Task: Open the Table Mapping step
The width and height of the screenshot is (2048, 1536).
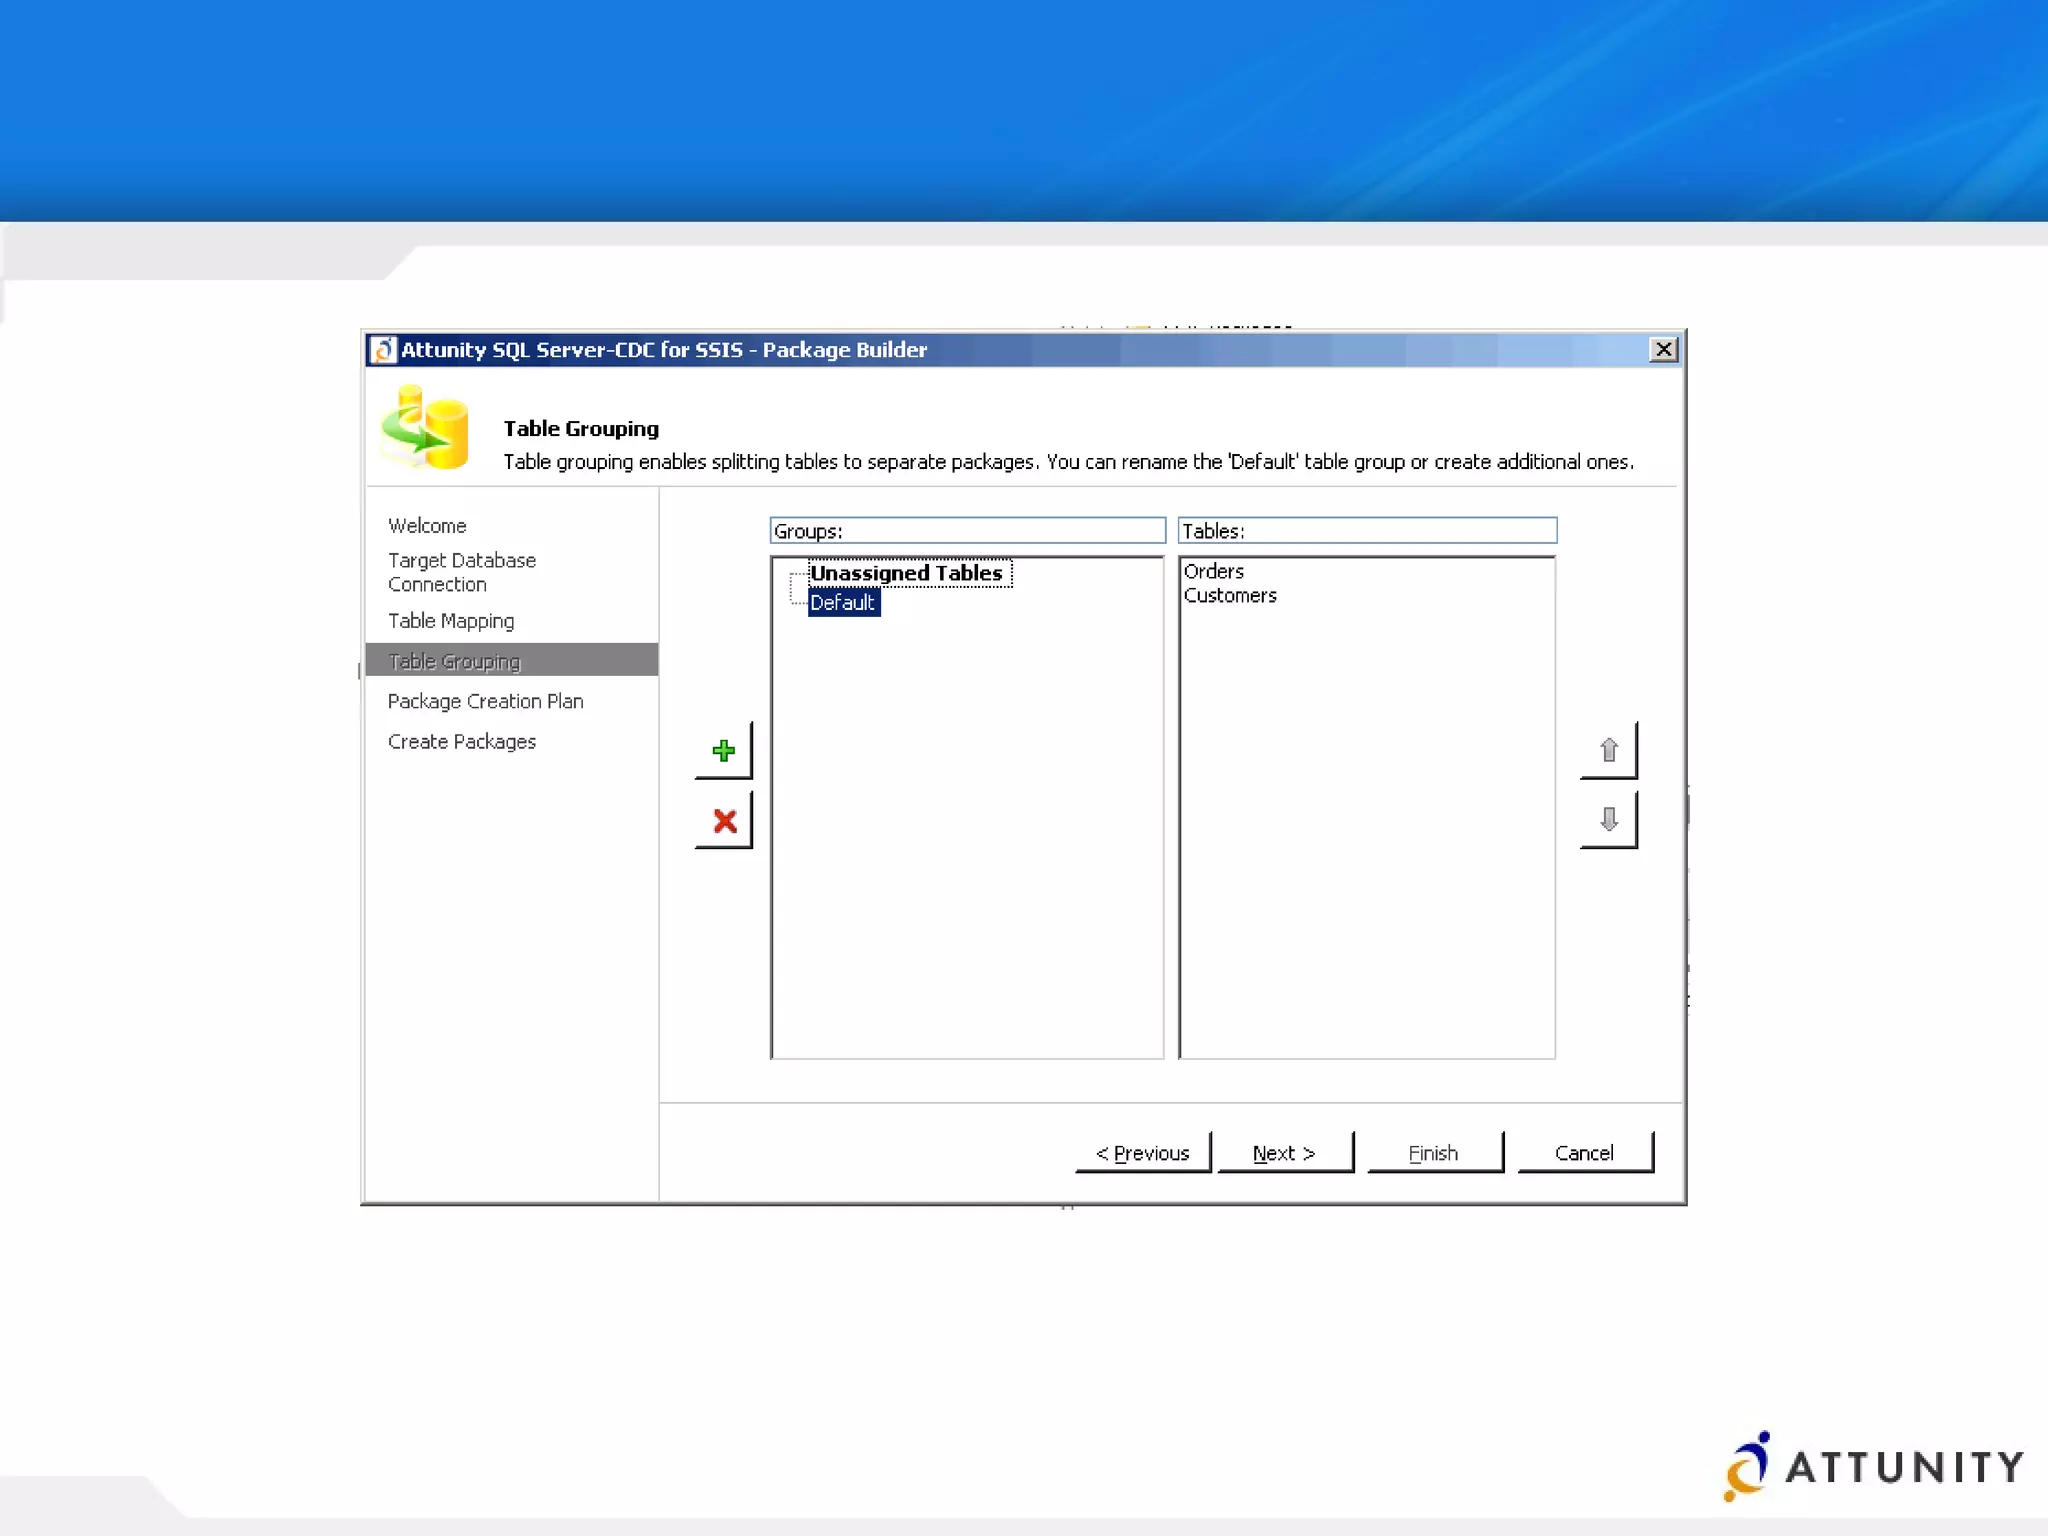Action: coord(451,620)
